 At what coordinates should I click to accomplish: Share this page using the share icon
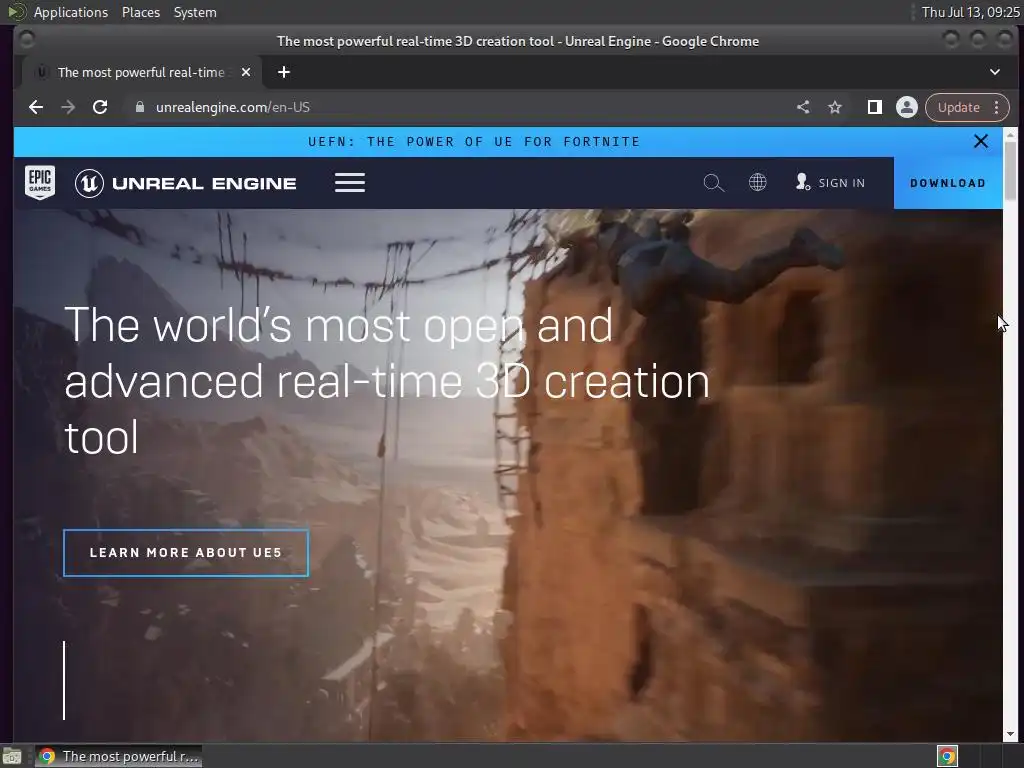coord(803,107)
